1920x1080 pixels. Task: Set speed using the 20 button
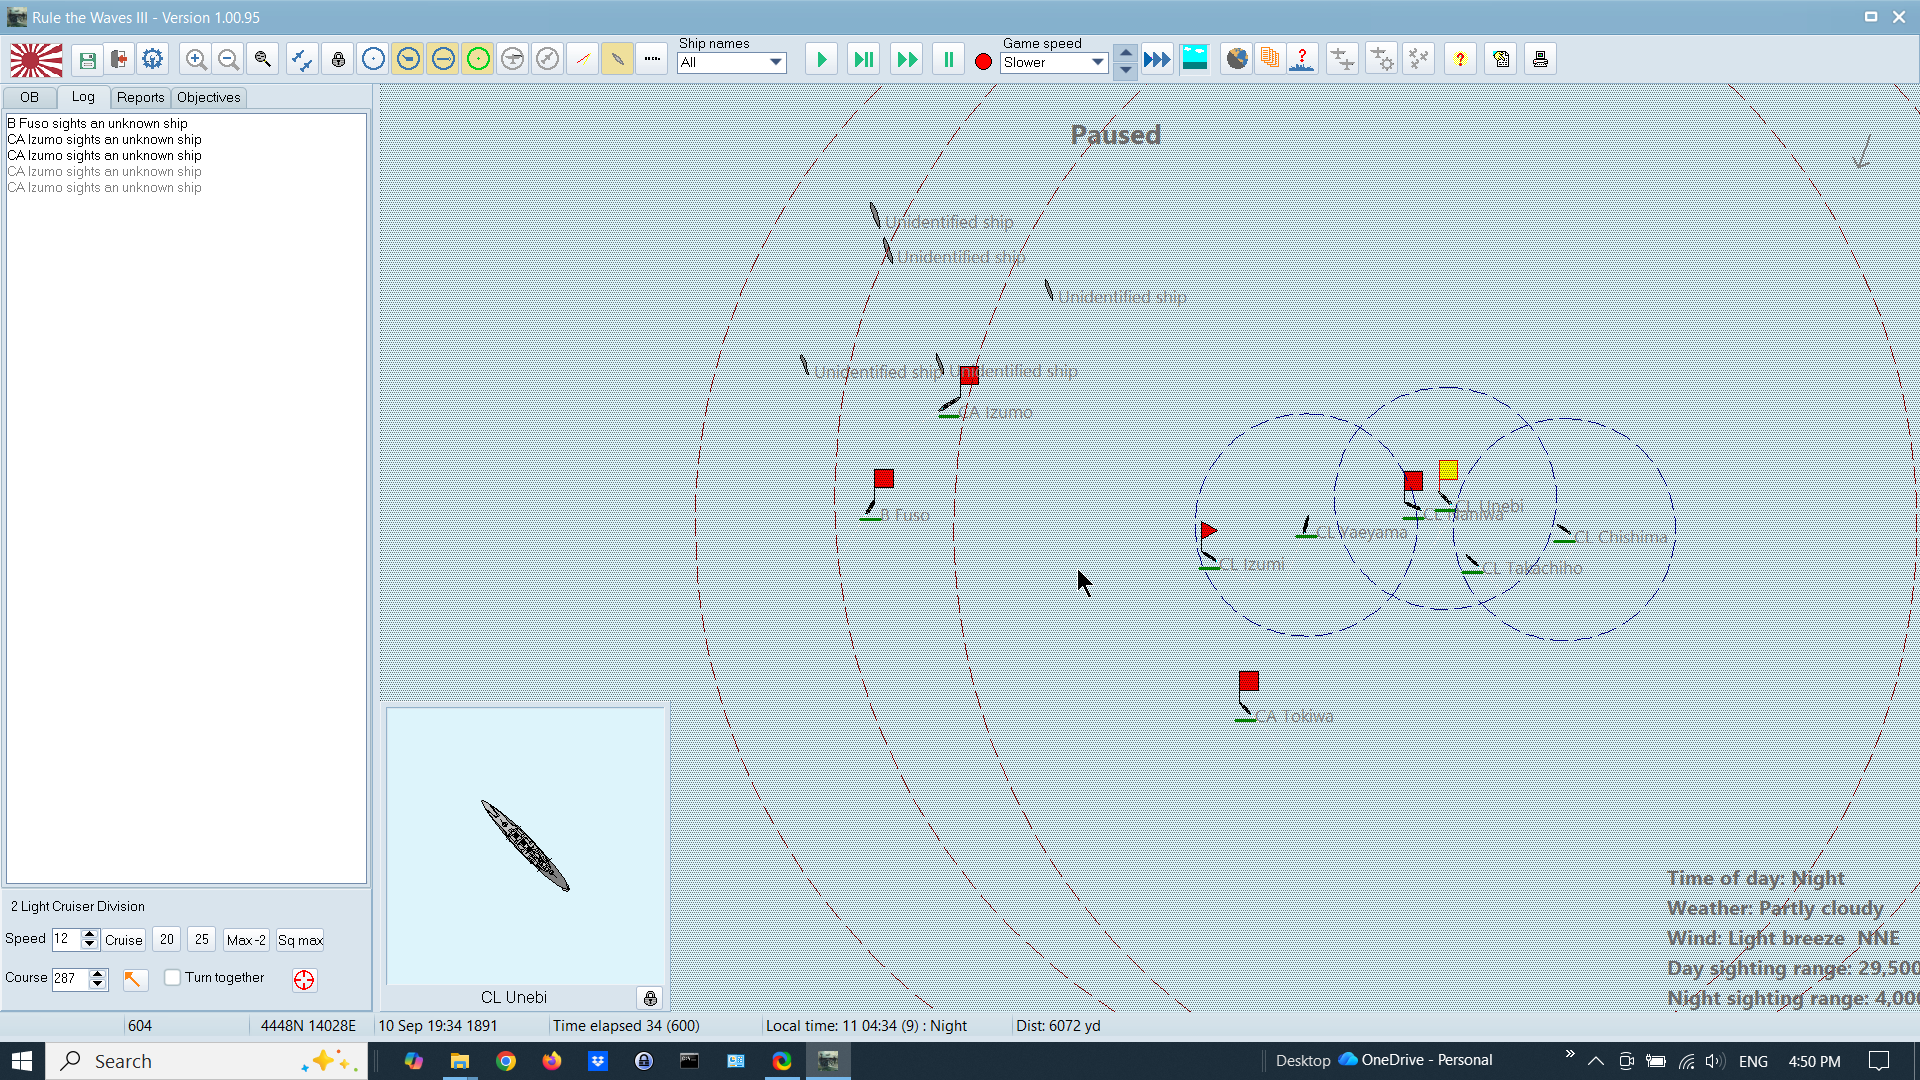167,939
